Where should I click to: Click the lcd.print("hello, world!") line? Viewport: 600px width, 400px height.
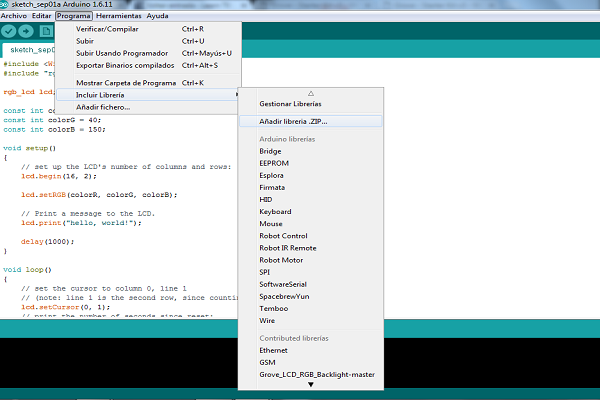pyautogui.click(x=81, y=223)
